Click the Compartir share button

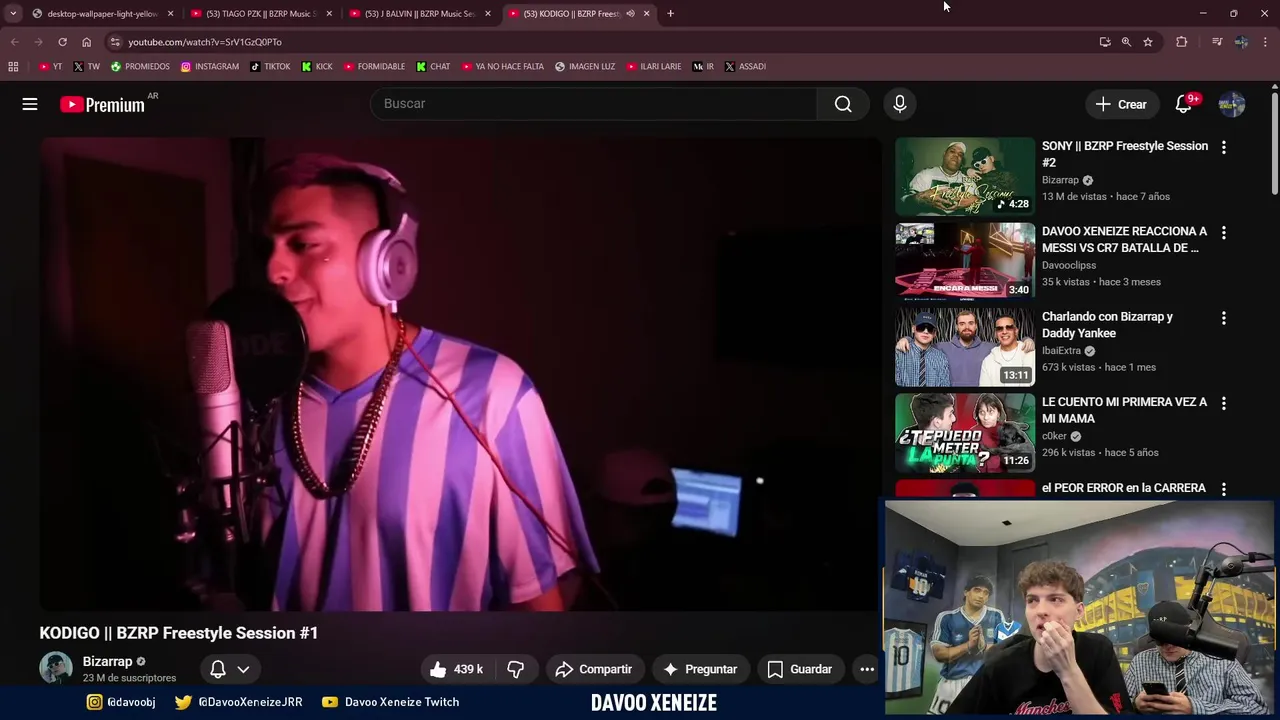tap(594, 669)
